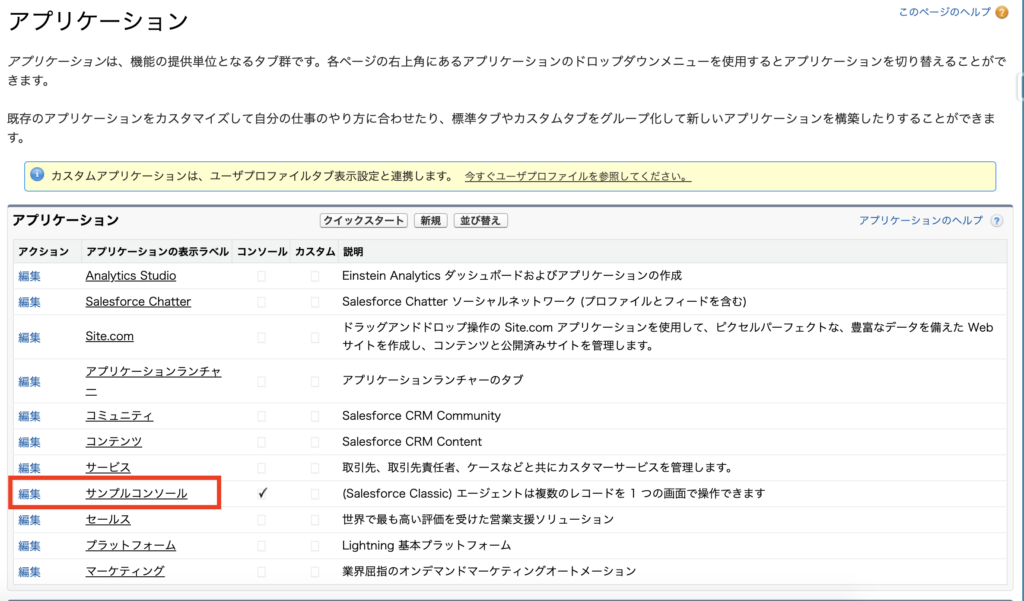Click the custom checkbox in Site.com row
The height and width of the screenshot is (601, 1024).
pos(315,337)
